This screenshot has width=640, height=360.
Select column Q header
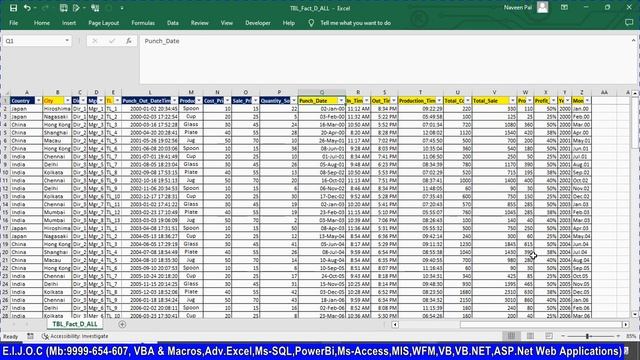click(x=322, y=93)
